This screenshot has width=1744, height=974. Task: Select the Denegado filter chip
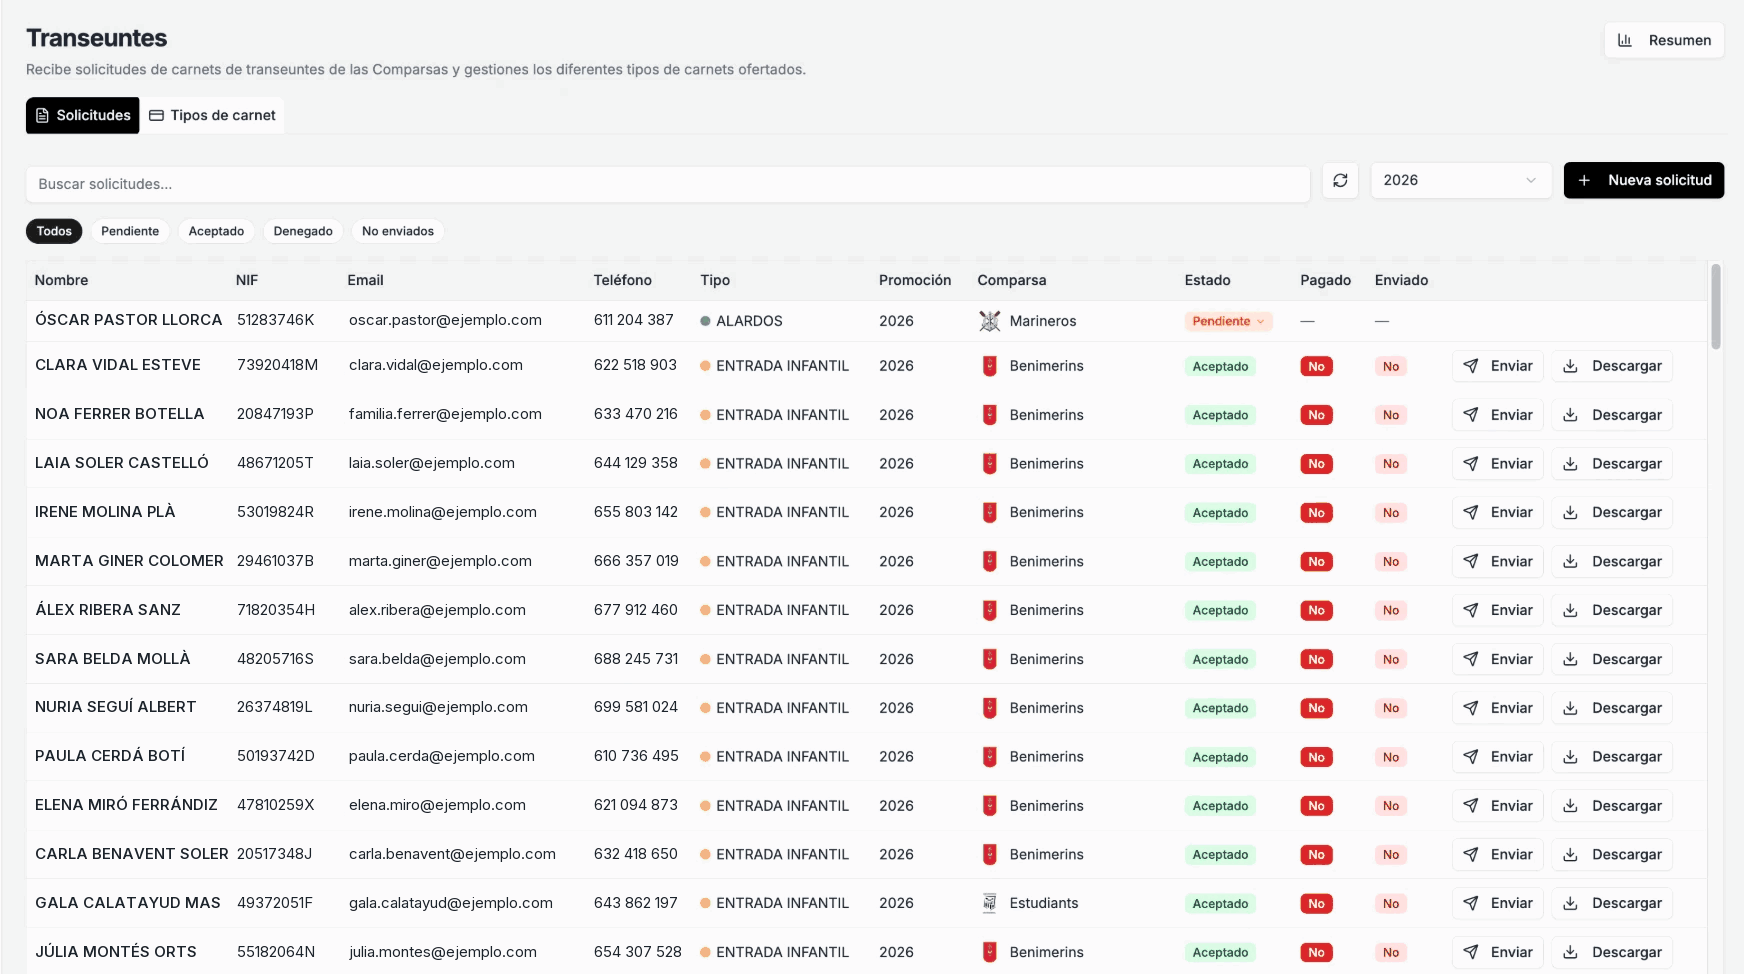[x=303, y=231]
